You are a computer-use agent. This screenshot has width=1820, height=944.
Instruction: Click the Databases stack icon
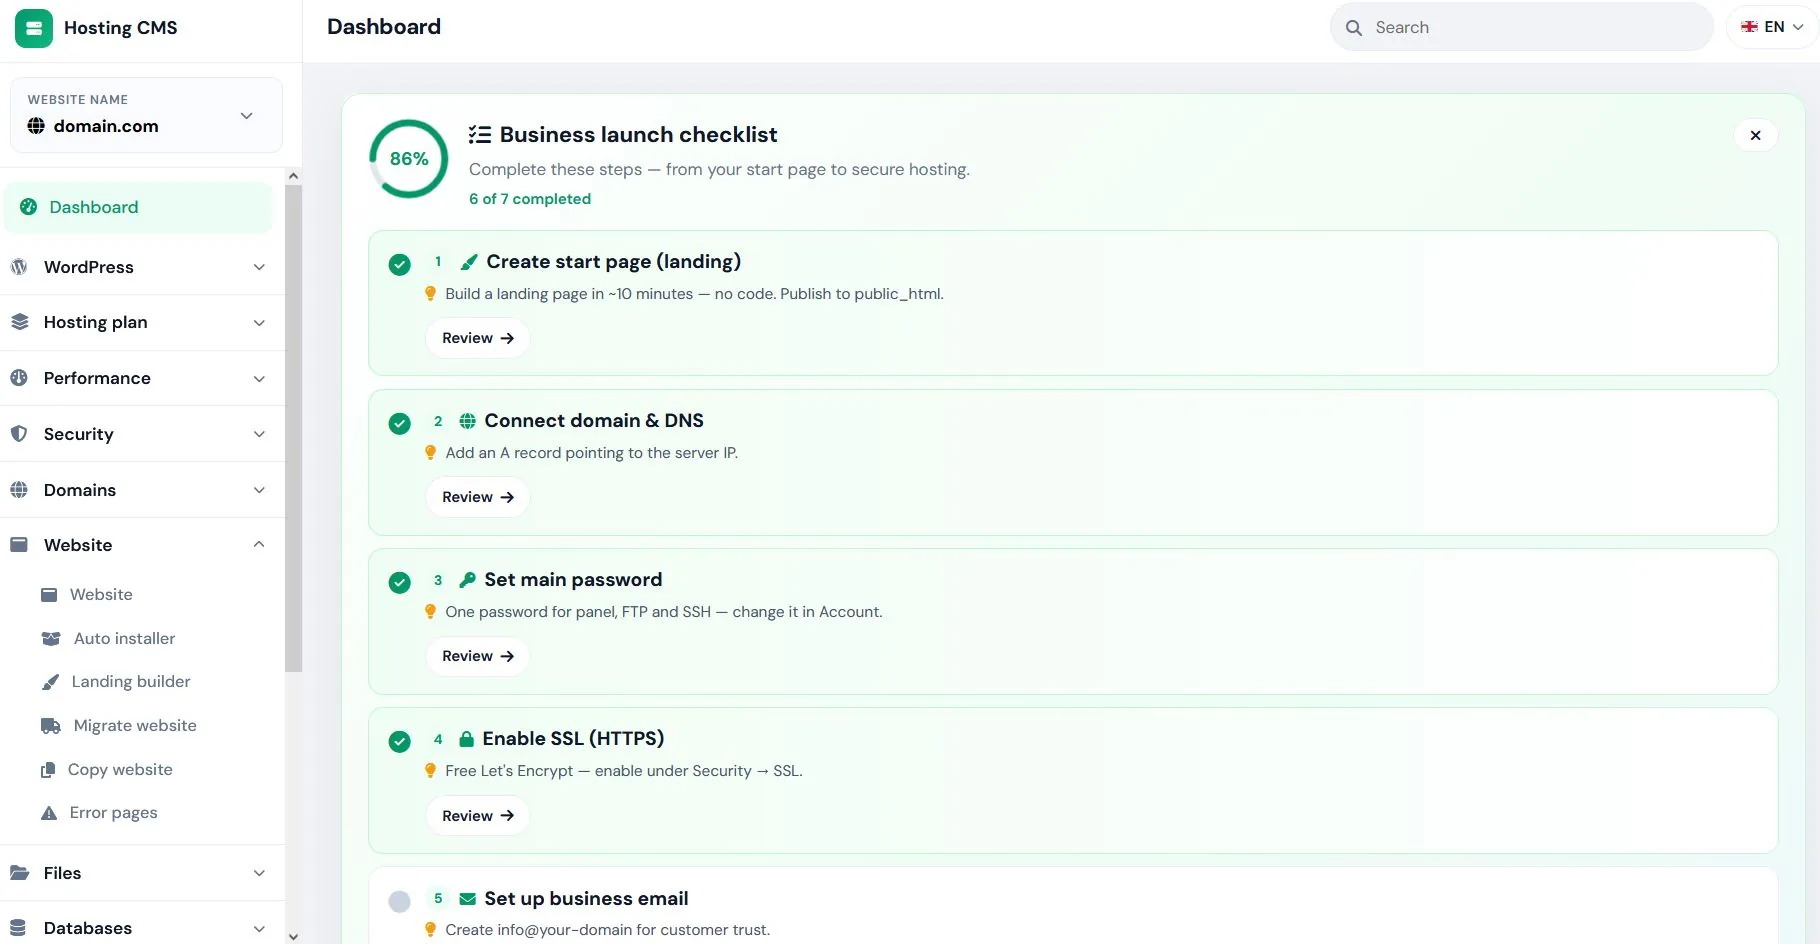pyautogui.click(x=19, y=928)
